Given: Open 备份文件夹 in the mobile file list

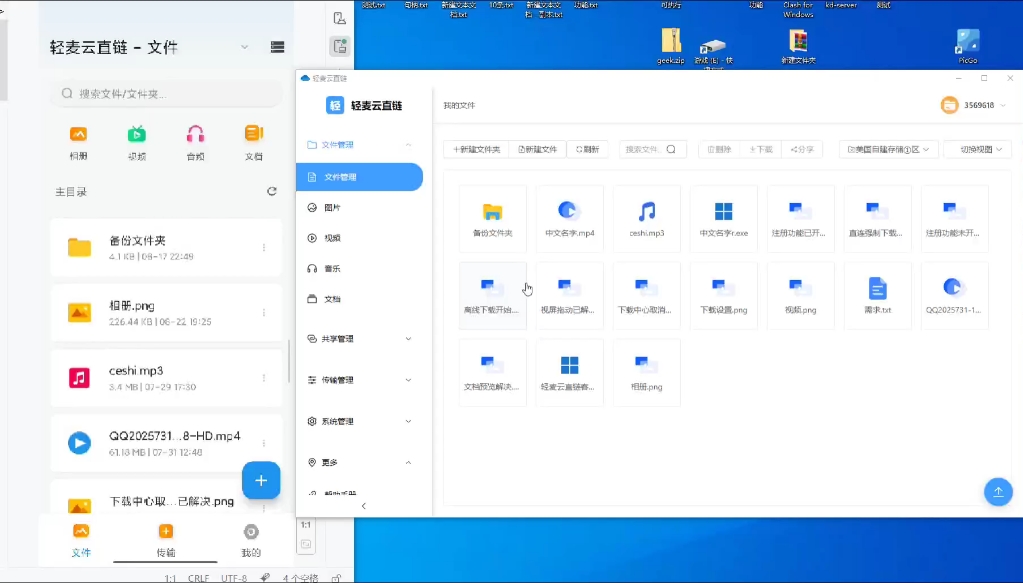Looking at the screenshot, I should 166,248.
